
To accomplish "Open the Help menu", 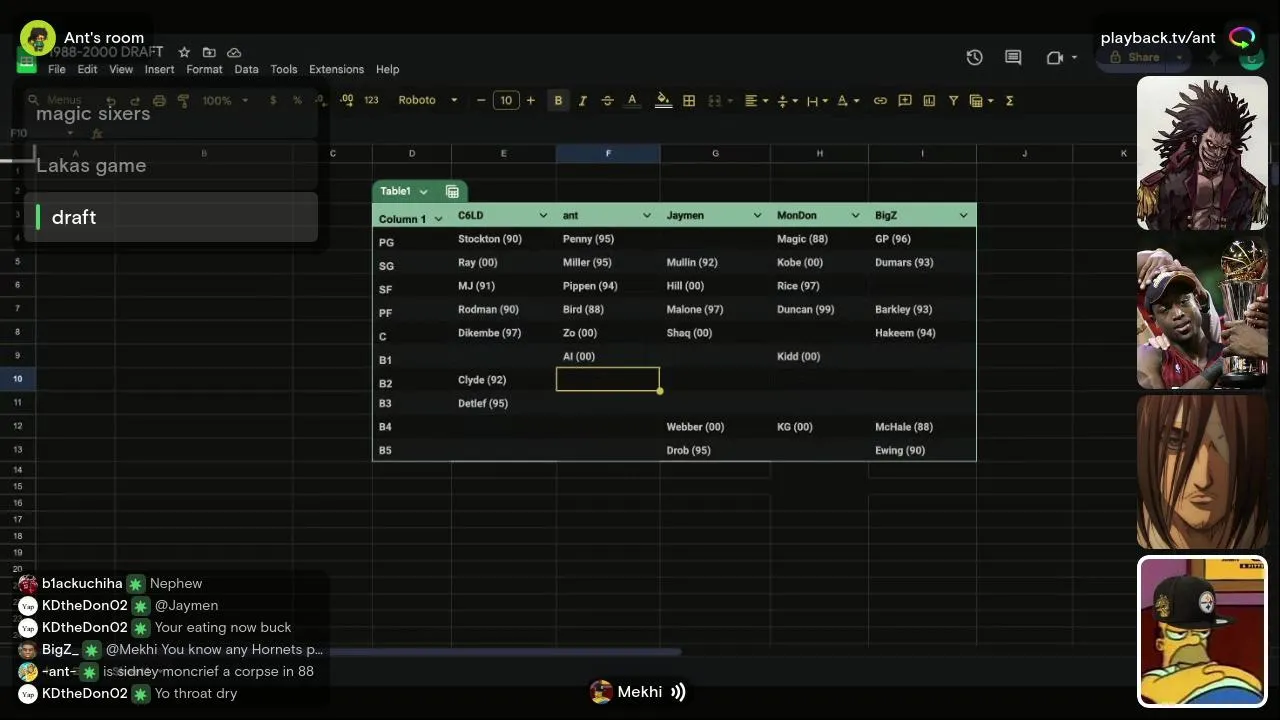I will pos(388,69).
